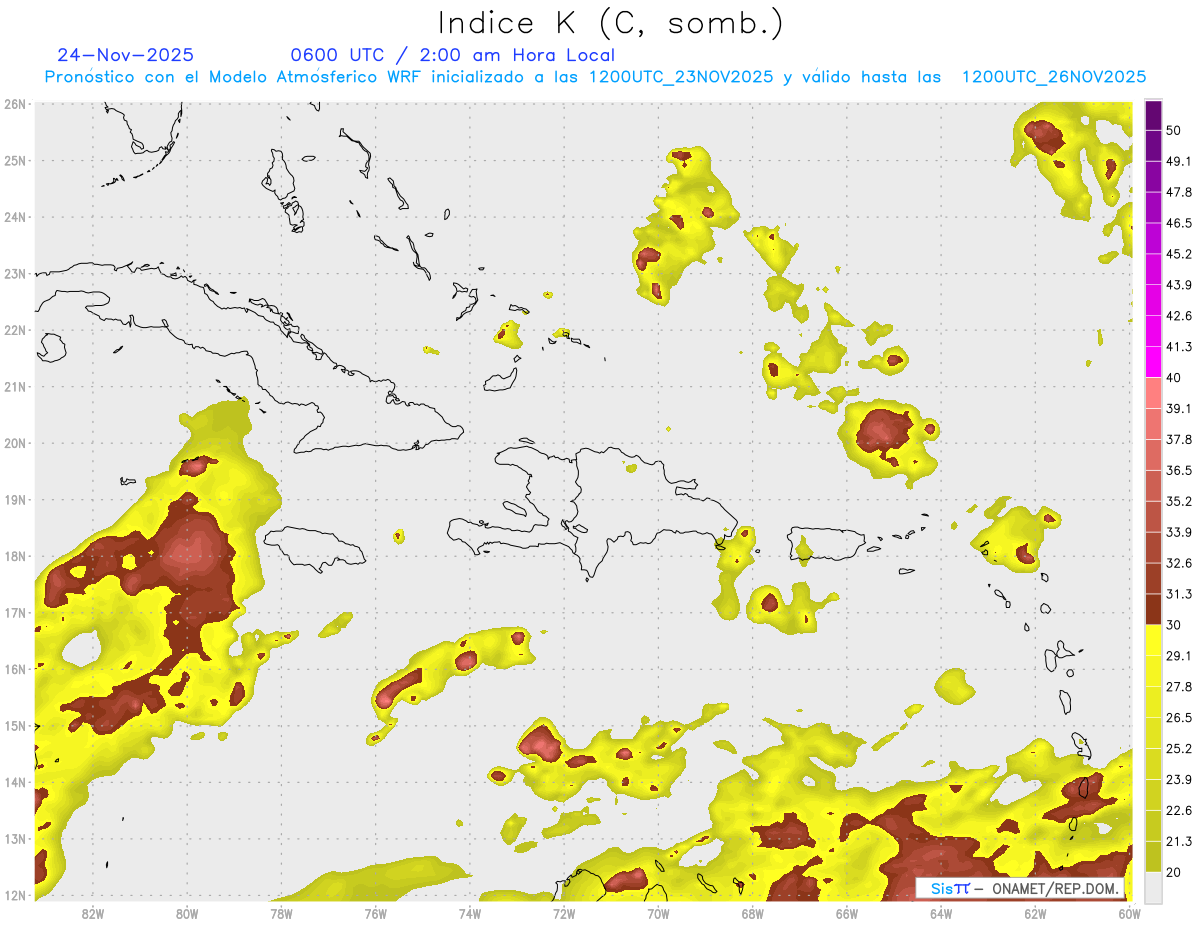Click the latitude label "17N"
Viewport: 1200px width, 927px height.
[15, 613]
